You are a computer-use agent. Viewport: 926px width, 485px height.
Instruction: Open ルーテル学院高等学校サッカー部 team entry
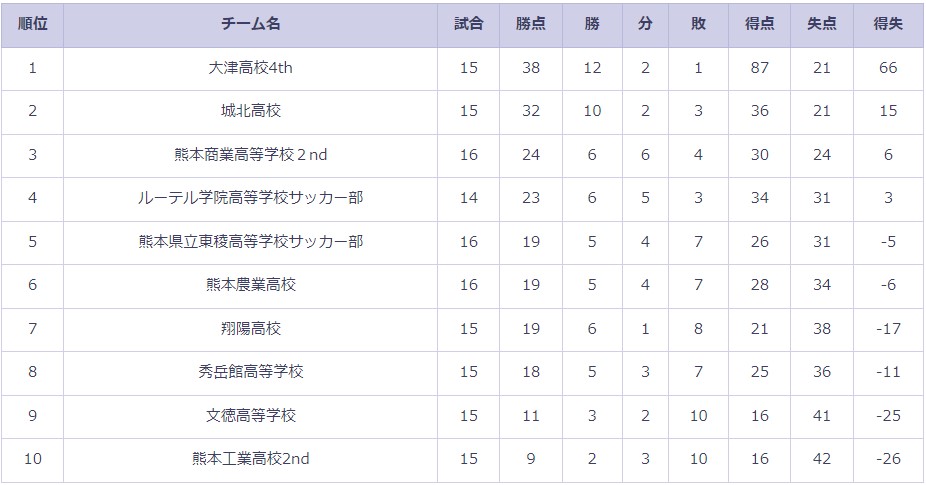click(x=250, y=198)
